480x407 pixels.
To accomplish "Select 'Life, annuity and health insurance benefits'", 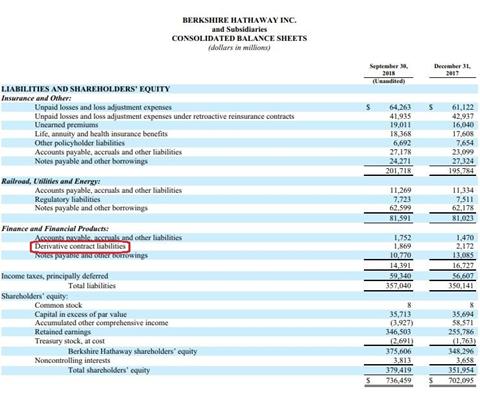I will pyautogui.click(x=101, y=134).
